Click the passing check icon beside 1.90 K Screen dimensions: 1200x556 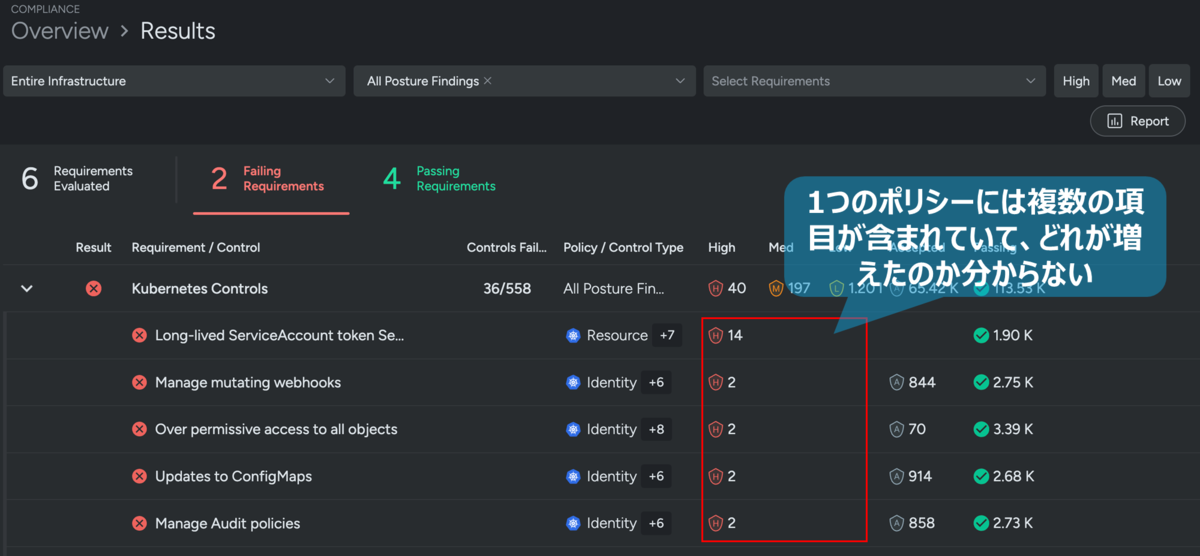[x=981, y=336]
